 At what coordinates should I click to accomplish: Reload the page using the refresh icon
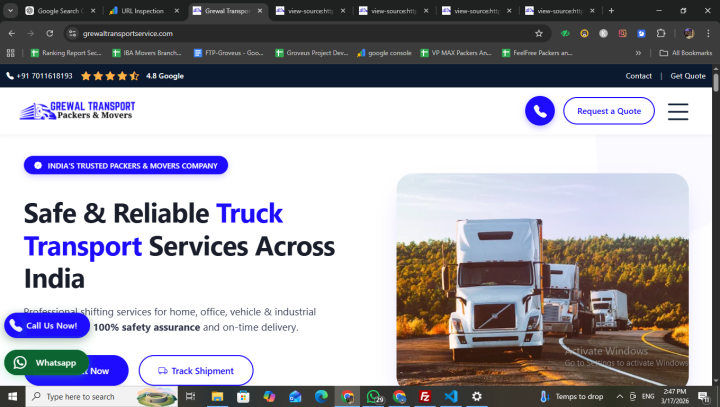coord(50,34)
